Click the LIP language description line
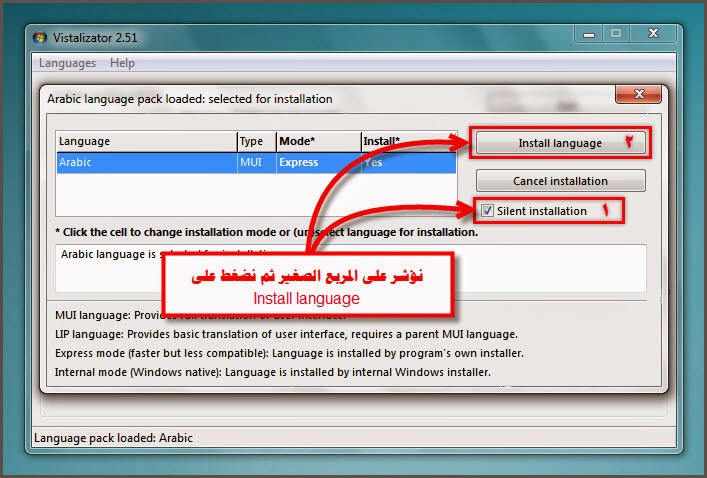Viewport: 707px width, 478px height. [x=286, y=334]
